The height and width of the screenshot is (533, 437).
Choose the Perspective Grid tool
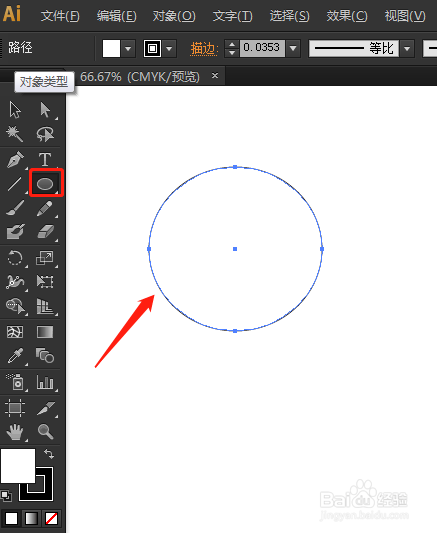click(x=45, y=306)
